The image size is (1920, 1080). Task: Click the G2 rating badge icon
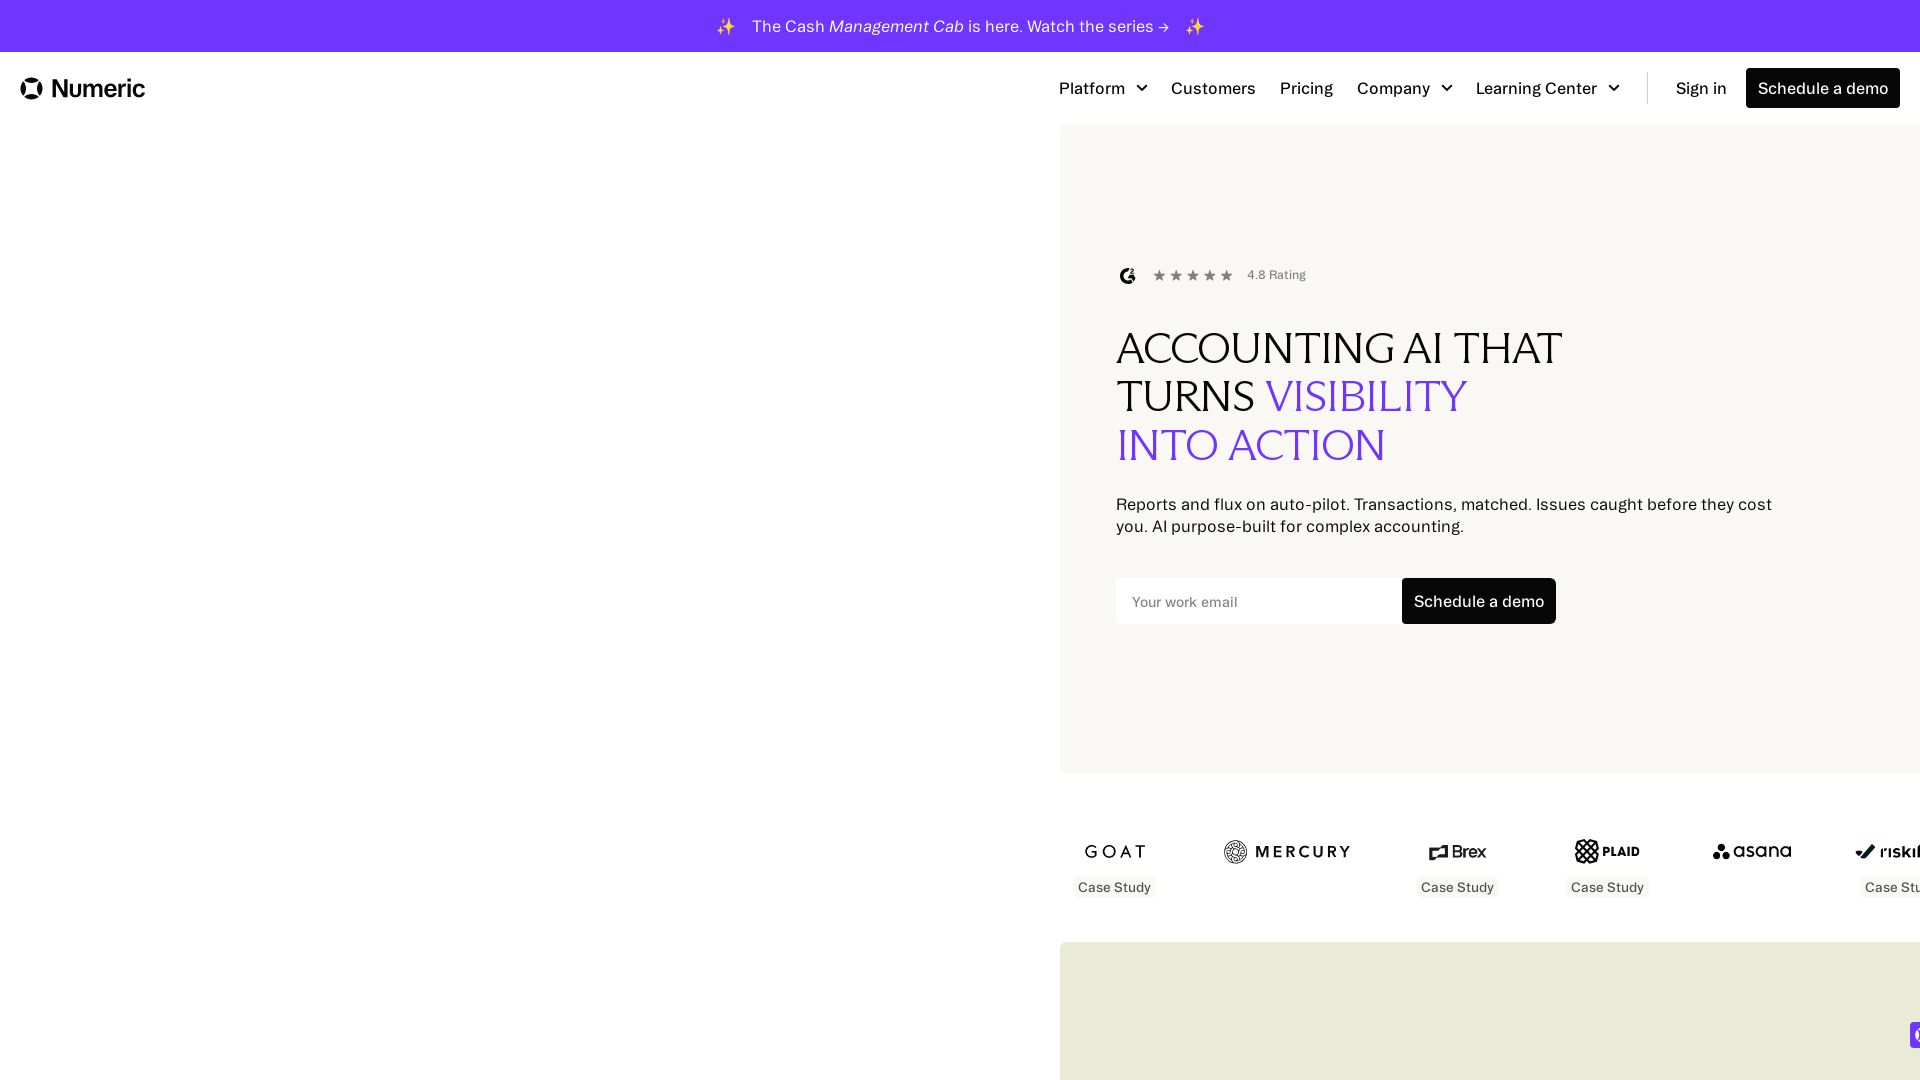(x=1128, y=276)
